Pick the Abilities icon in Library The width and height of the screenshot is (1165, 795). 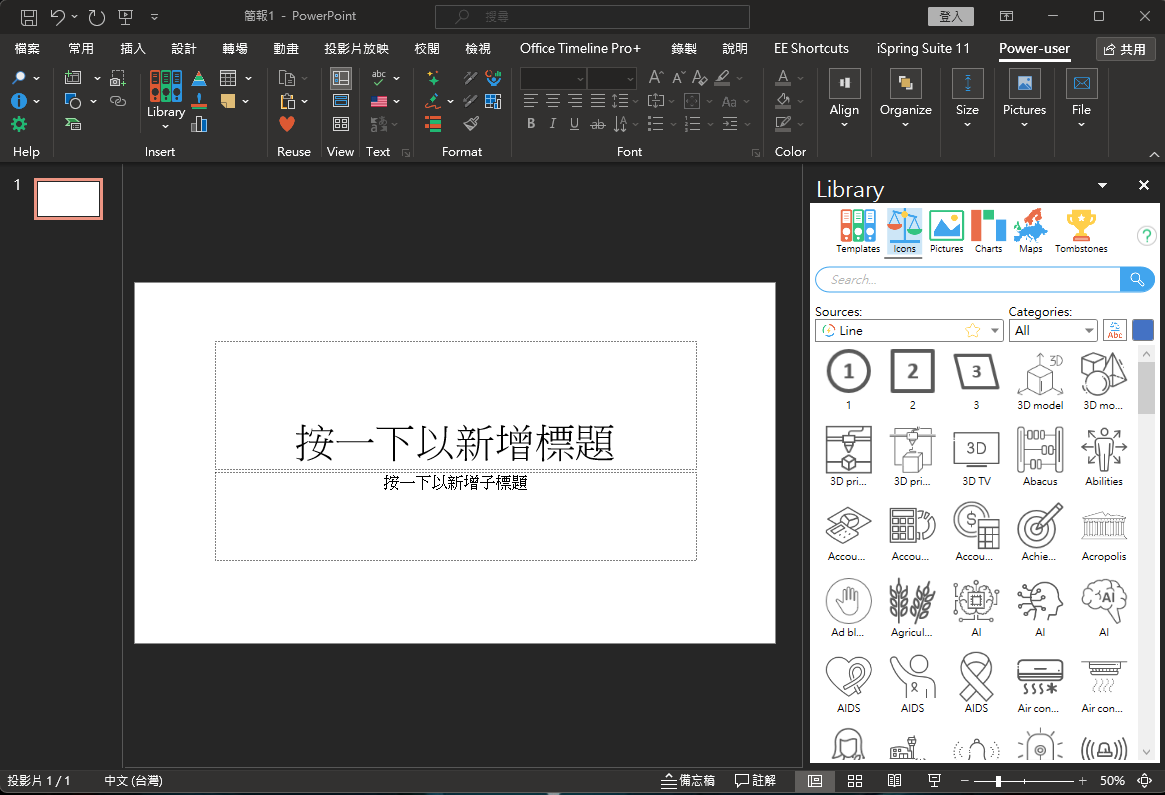click(x=1104, y=456)
